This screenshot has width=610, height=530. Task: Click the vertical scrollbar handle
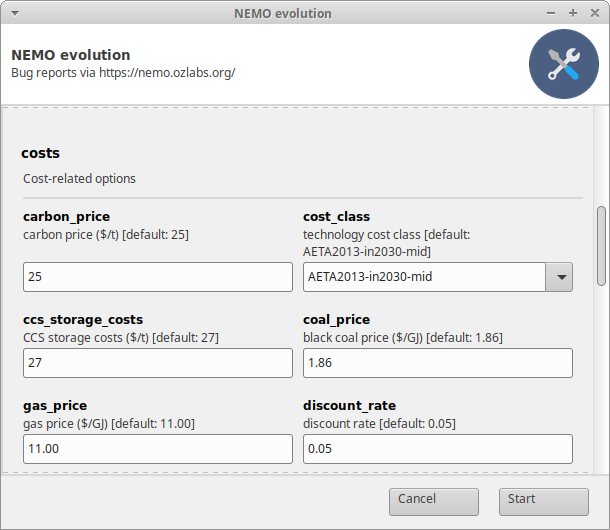(600, 245)
